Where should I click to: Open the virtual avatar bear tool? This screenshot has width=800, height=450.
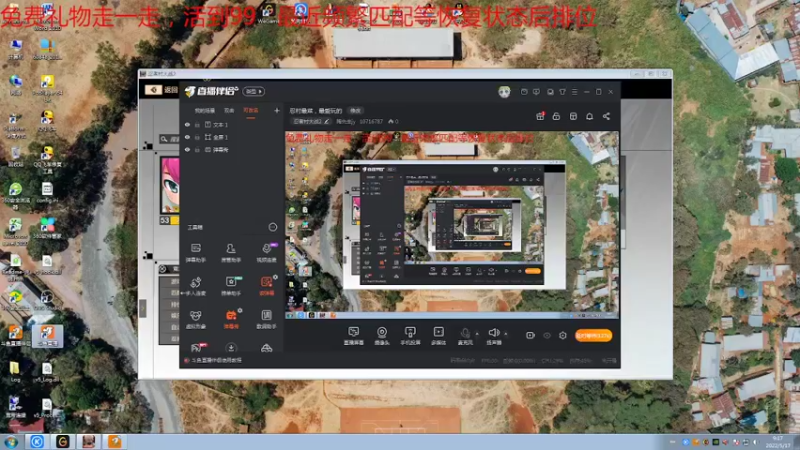pos(195,319)
